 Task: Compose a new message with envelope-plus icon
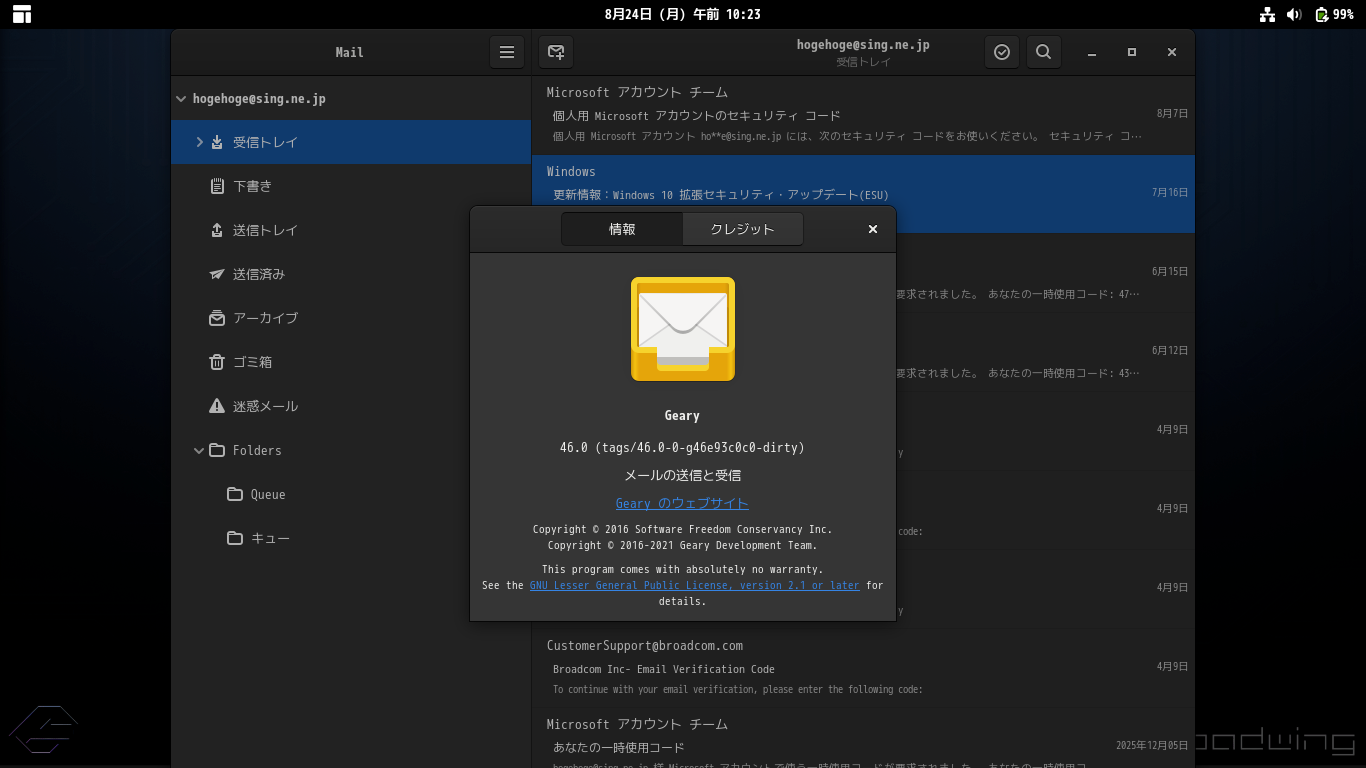556,52
